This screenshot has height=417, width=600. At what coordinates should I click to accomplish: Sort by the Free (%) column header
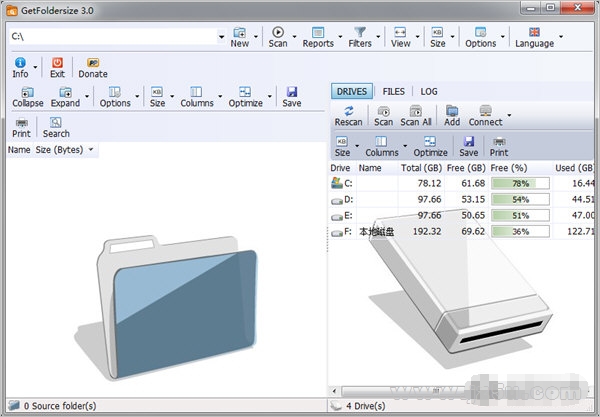click(509, 168)
